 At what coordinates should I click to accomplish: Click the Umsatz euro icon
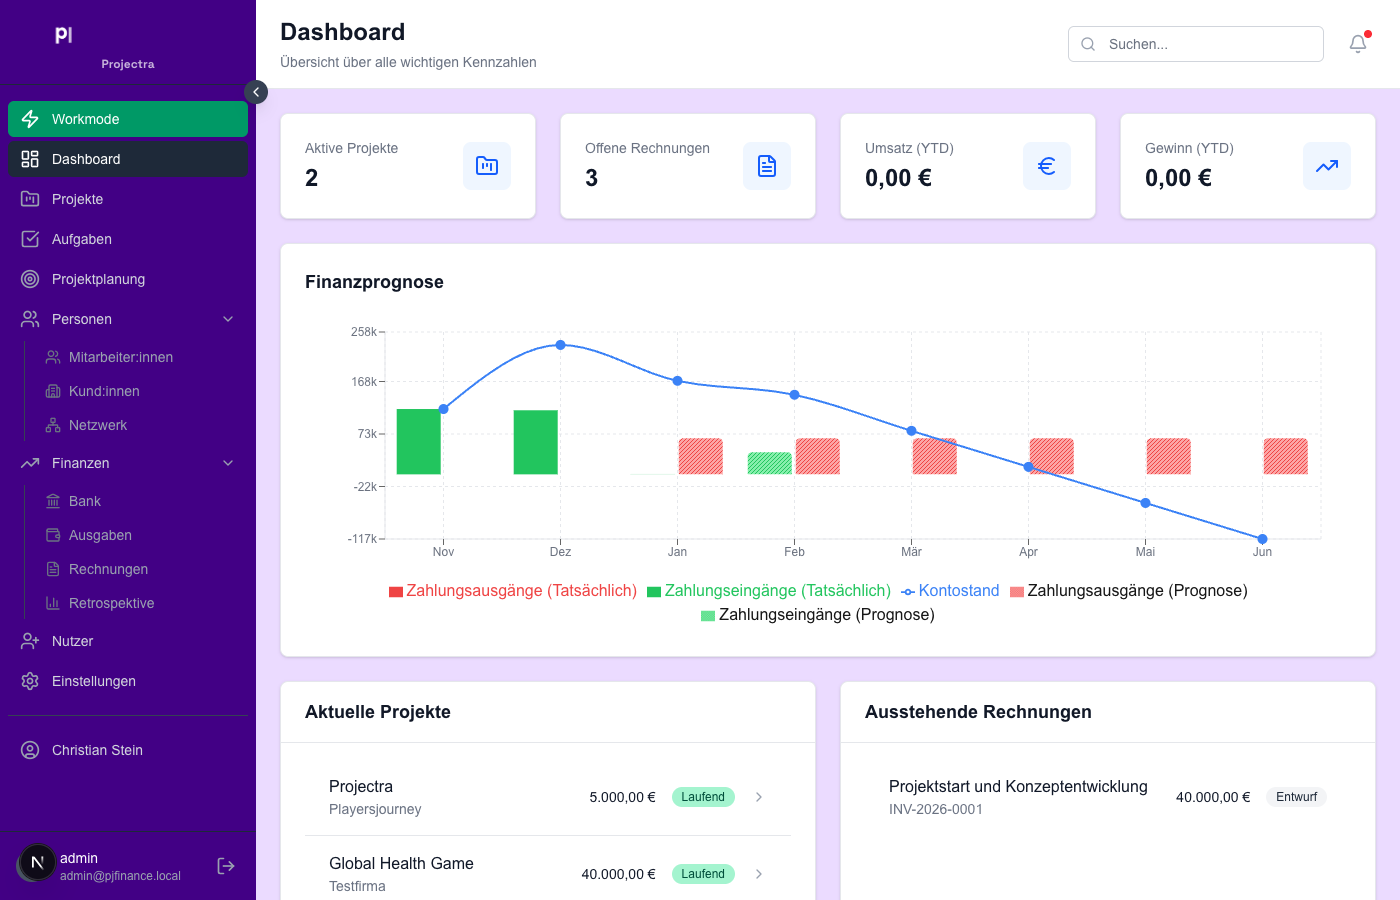(1047, 166)
